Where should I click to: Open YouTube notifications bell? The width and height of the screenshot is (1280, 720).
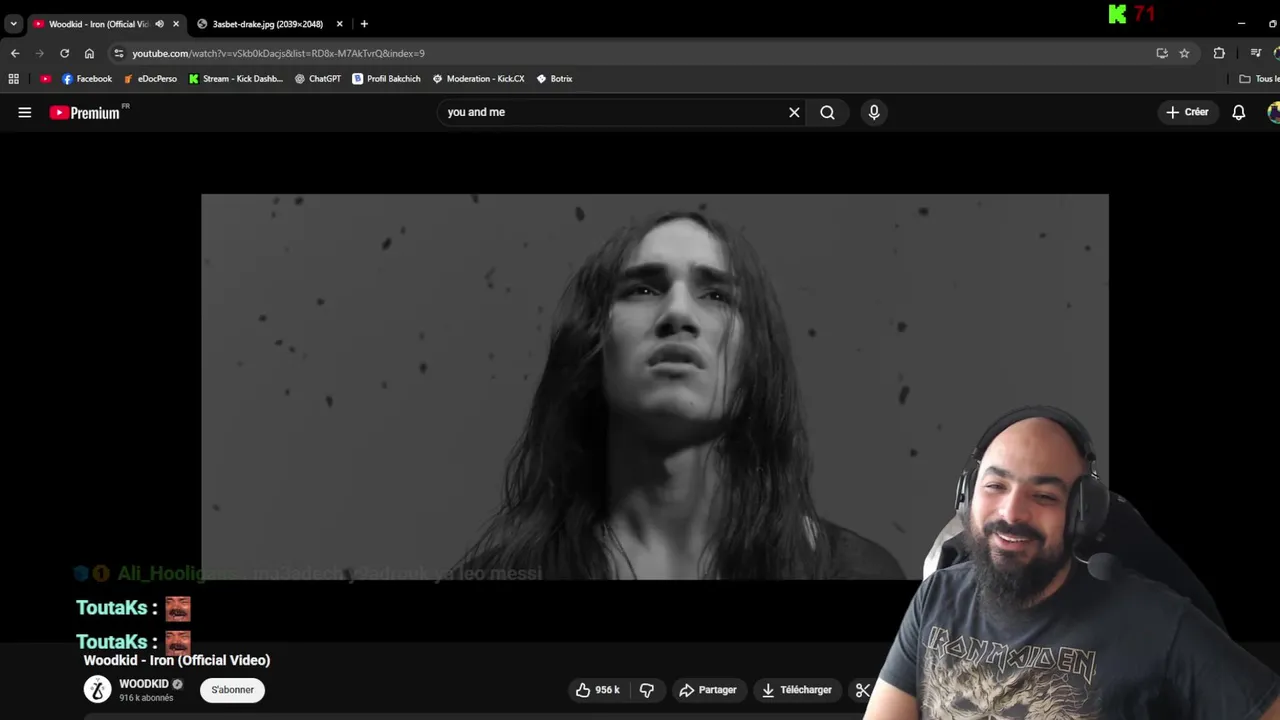pos(1238,112)
